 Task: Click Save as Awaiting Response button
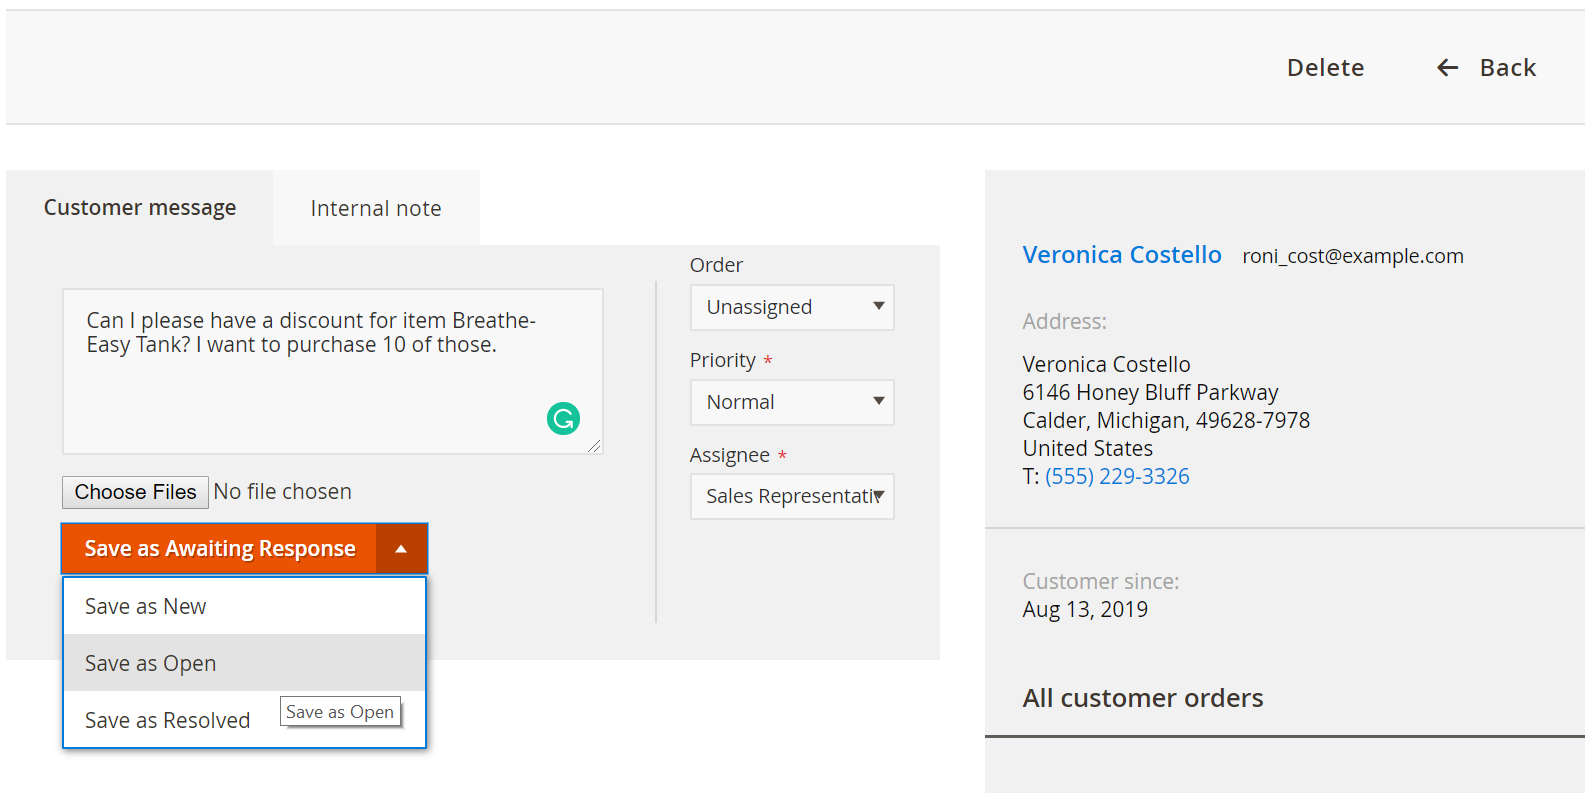click(x=219, y=549)
